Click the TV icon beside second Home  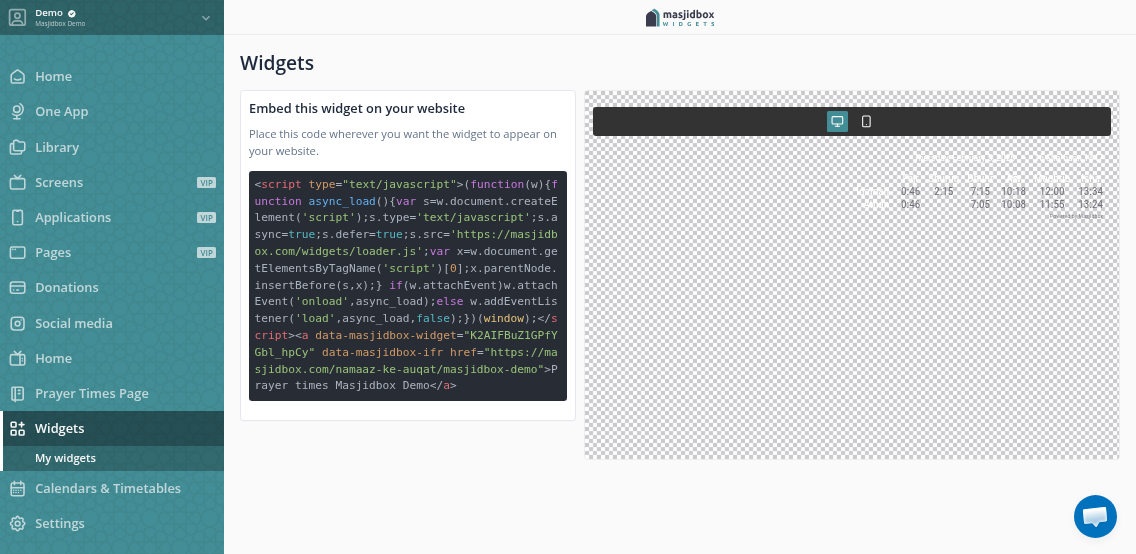(17, 358)
